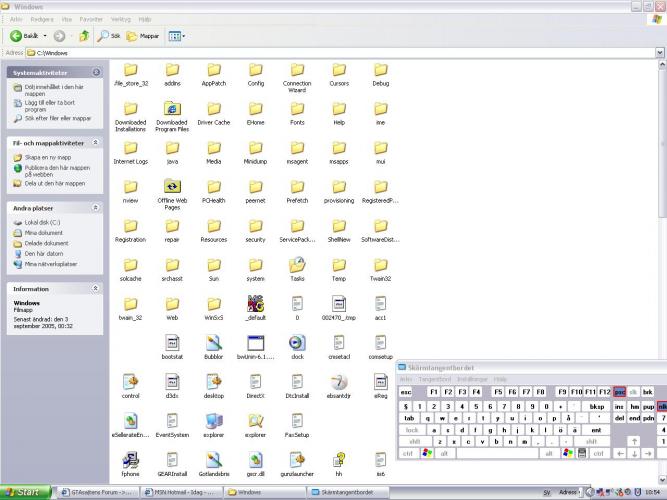Viewport: 667px width, 500px height.
Task: Click the Start button
Action: click(x=24, y=492)
